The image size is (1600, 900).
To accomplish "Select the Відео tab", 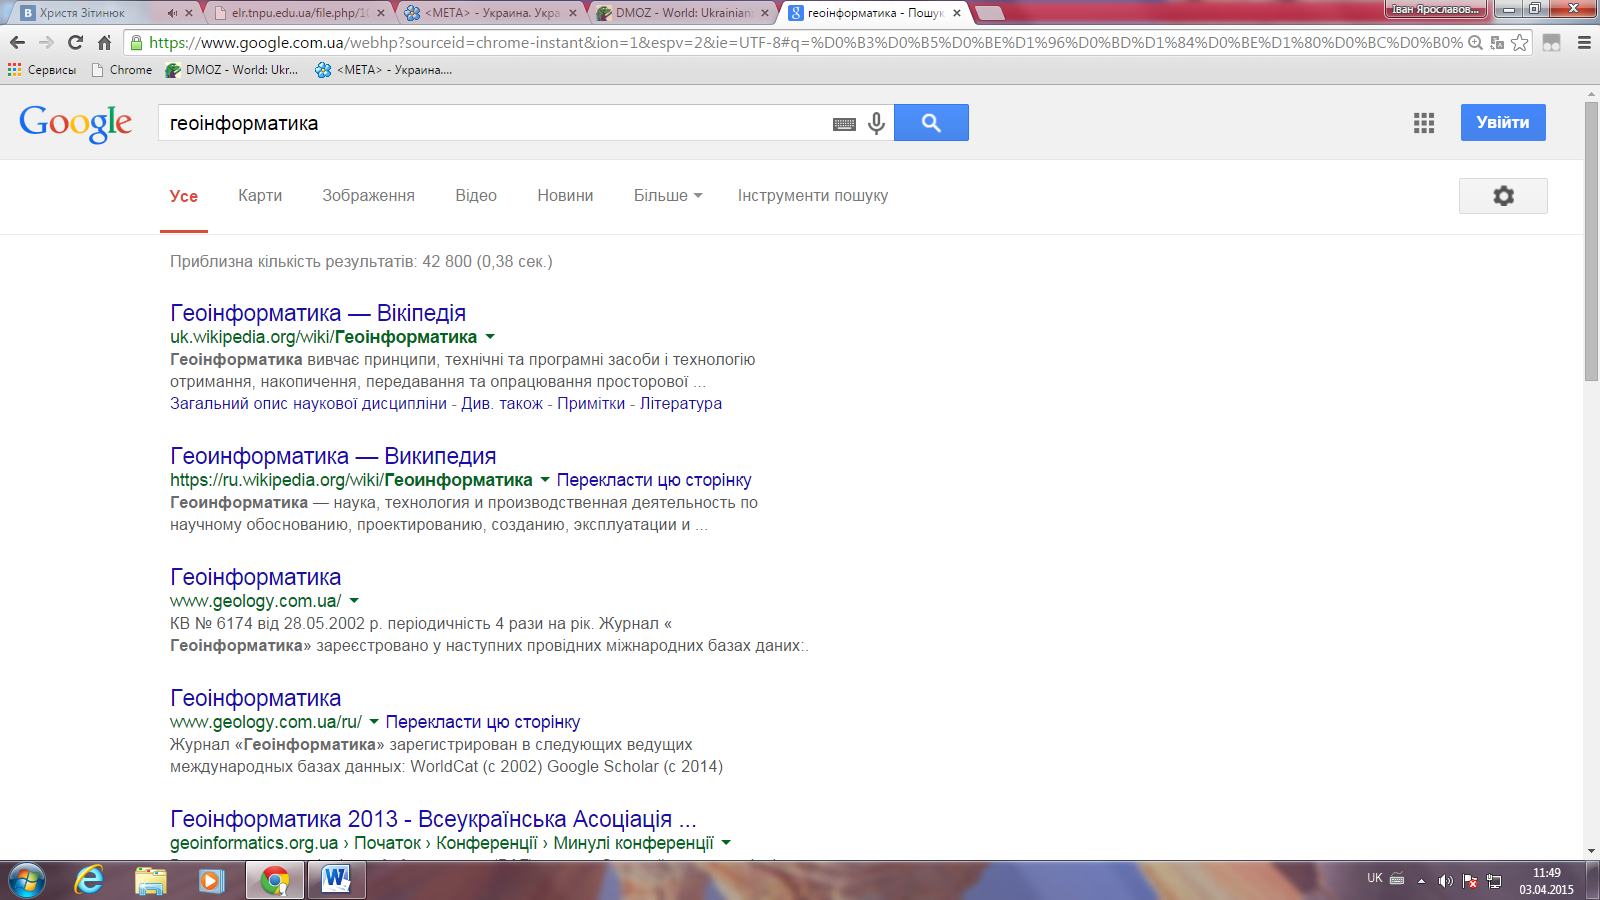I will (476, 196).
